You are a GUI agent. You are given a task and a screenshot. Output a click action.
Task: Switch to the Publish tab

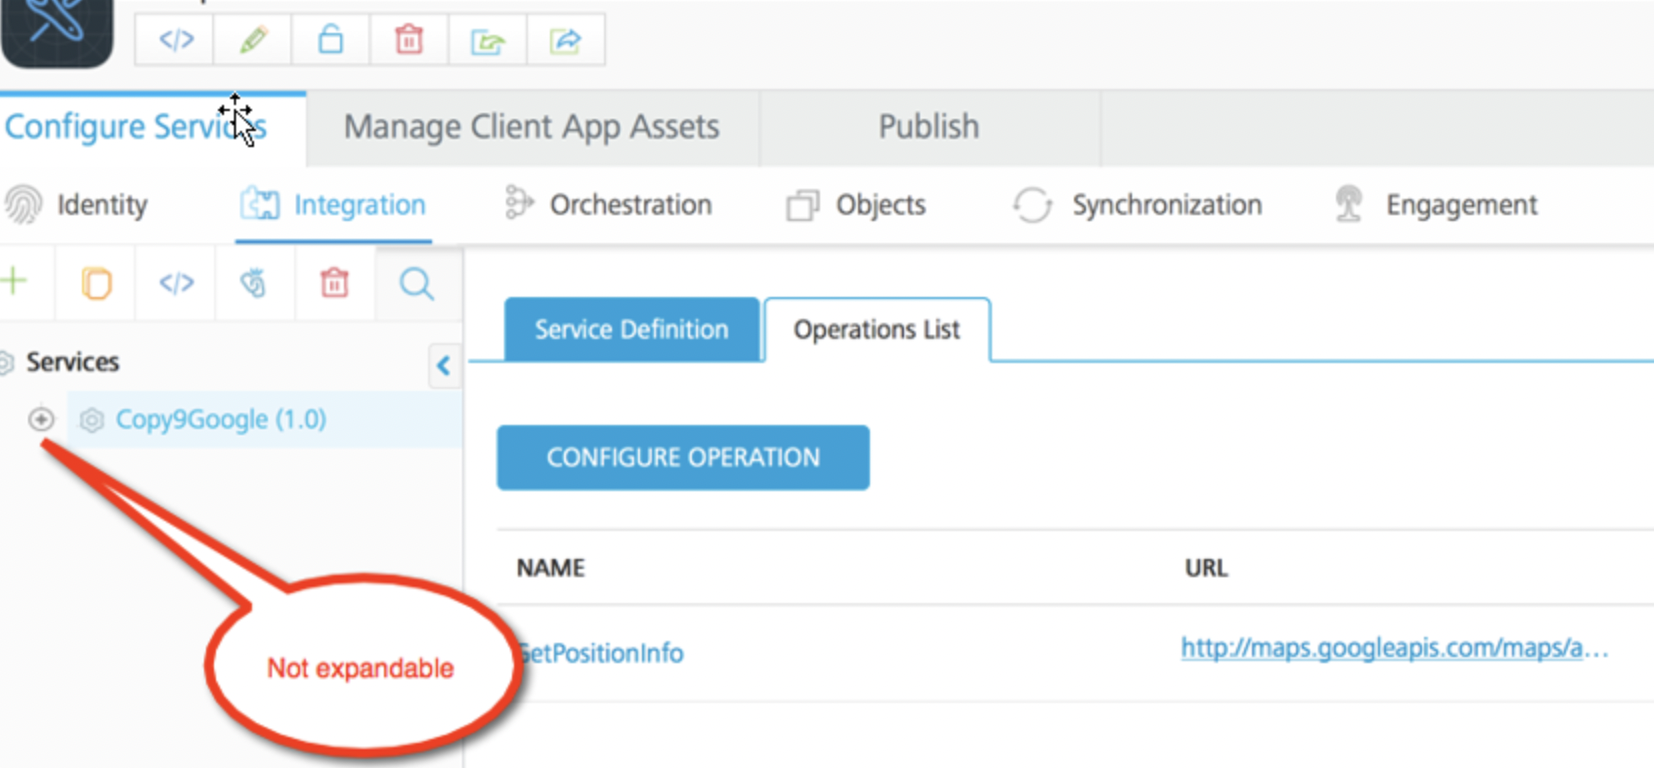click(x=928, y=127)
